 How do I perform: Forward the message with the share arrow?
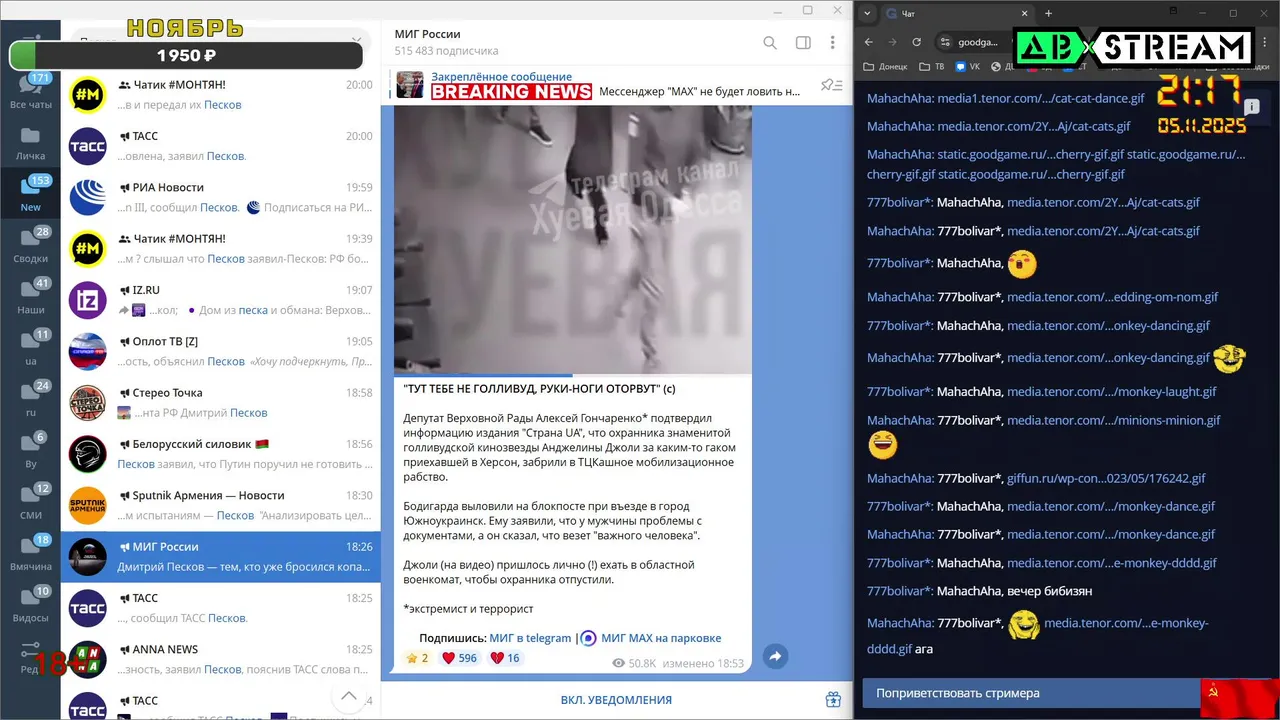coord(775,656)
